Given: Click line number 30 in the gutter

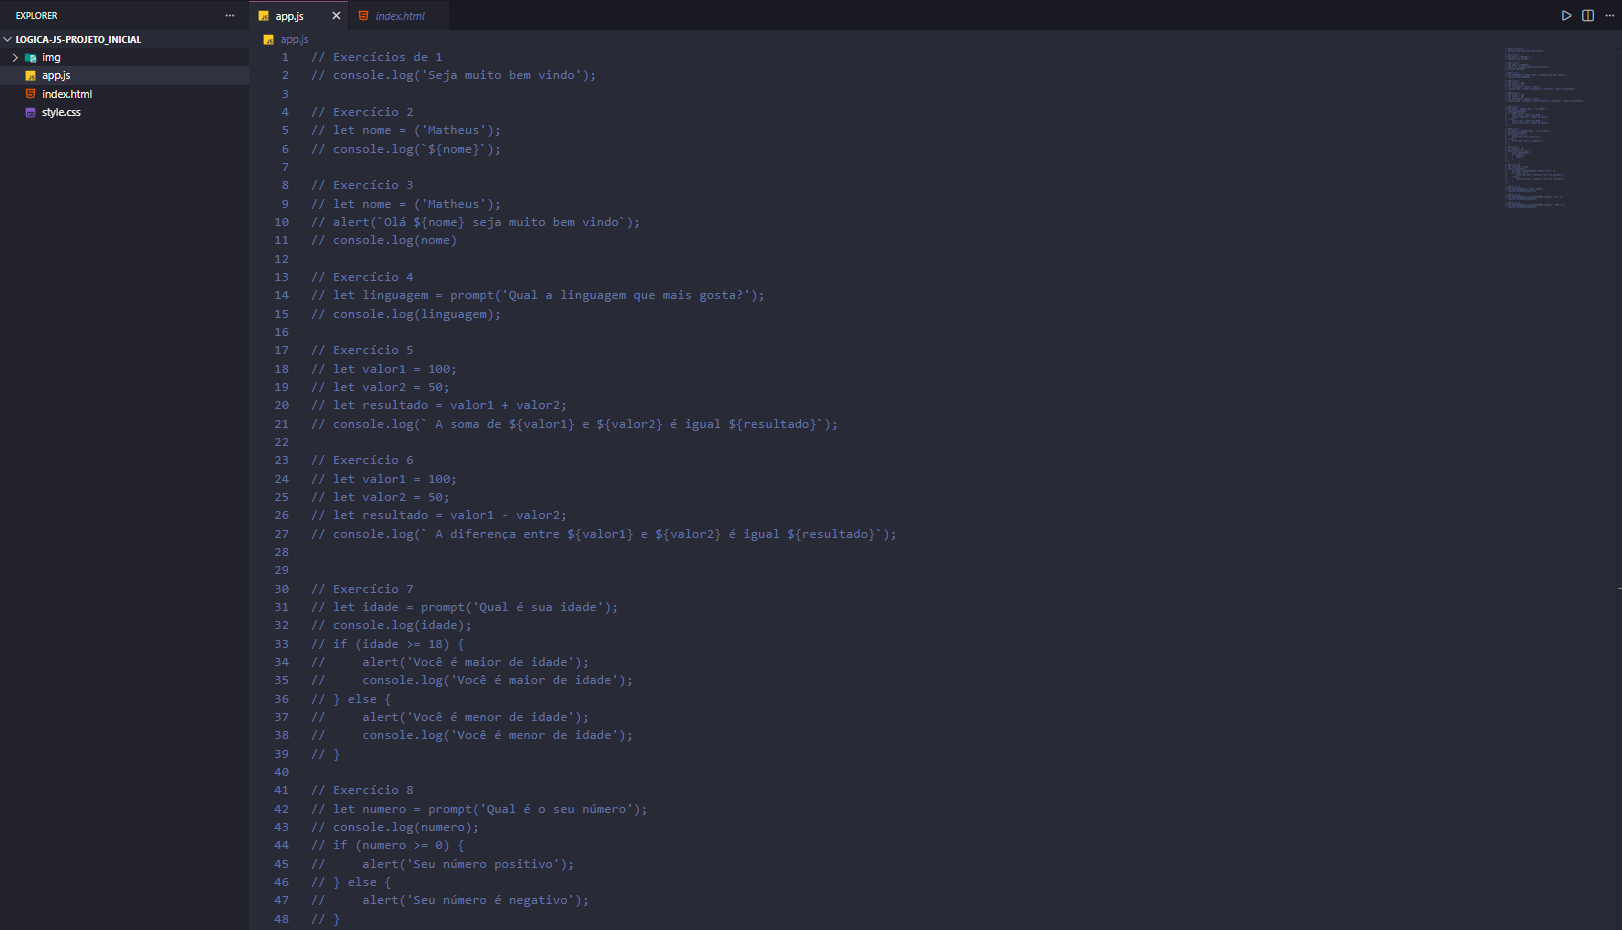Looking at the screenshot, I should [281, 589].
